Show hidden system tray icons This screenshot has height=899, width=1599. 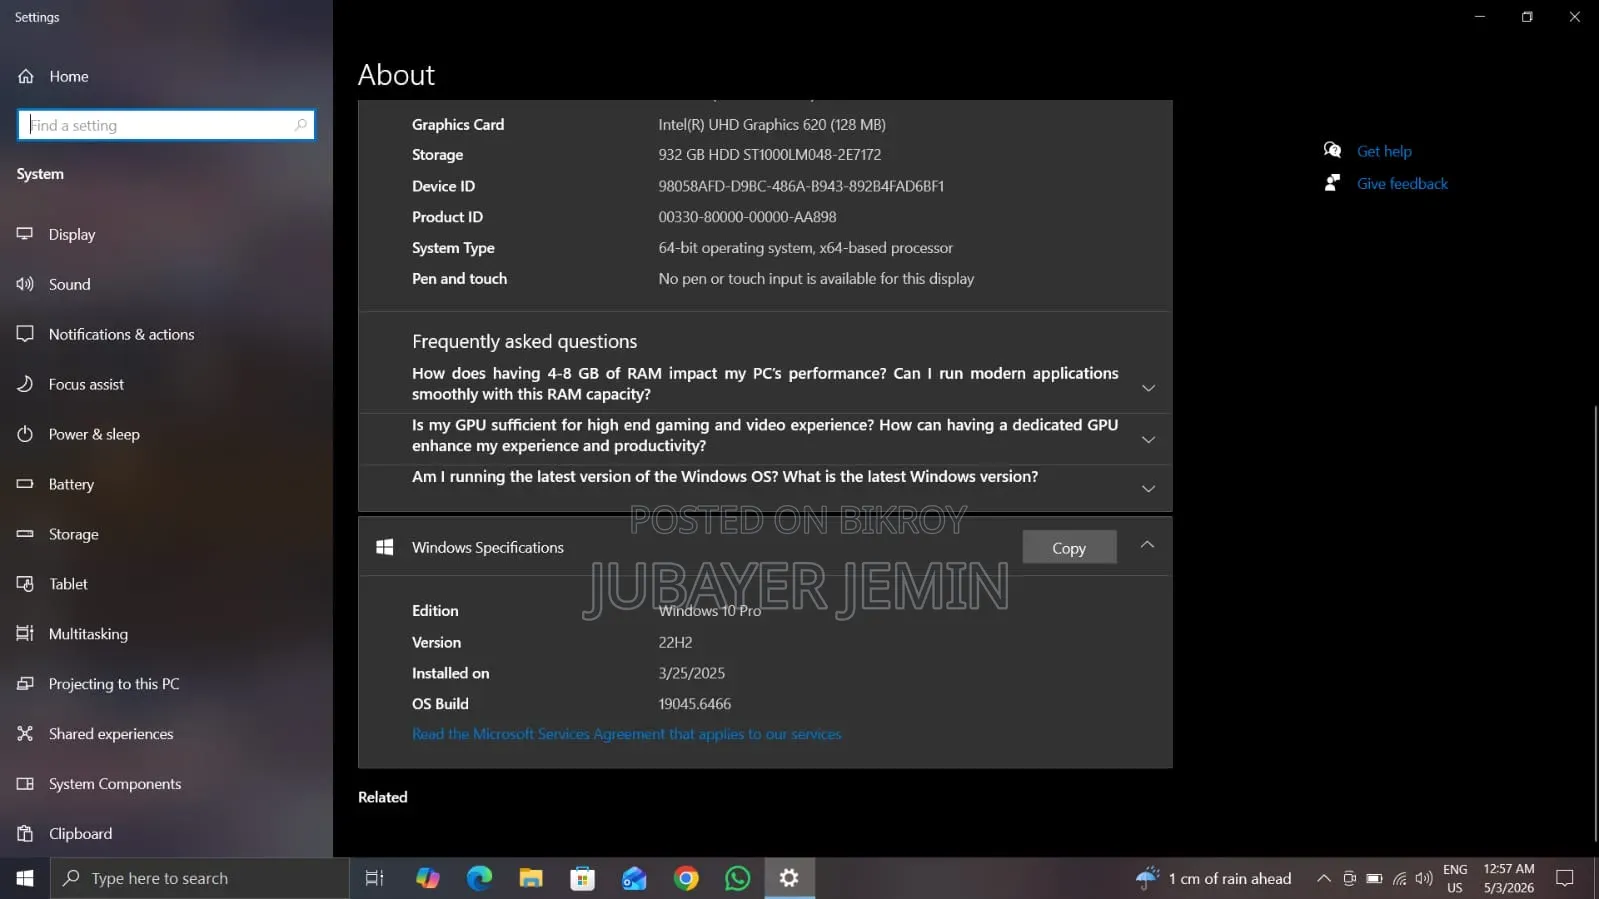coord(1323,878)
